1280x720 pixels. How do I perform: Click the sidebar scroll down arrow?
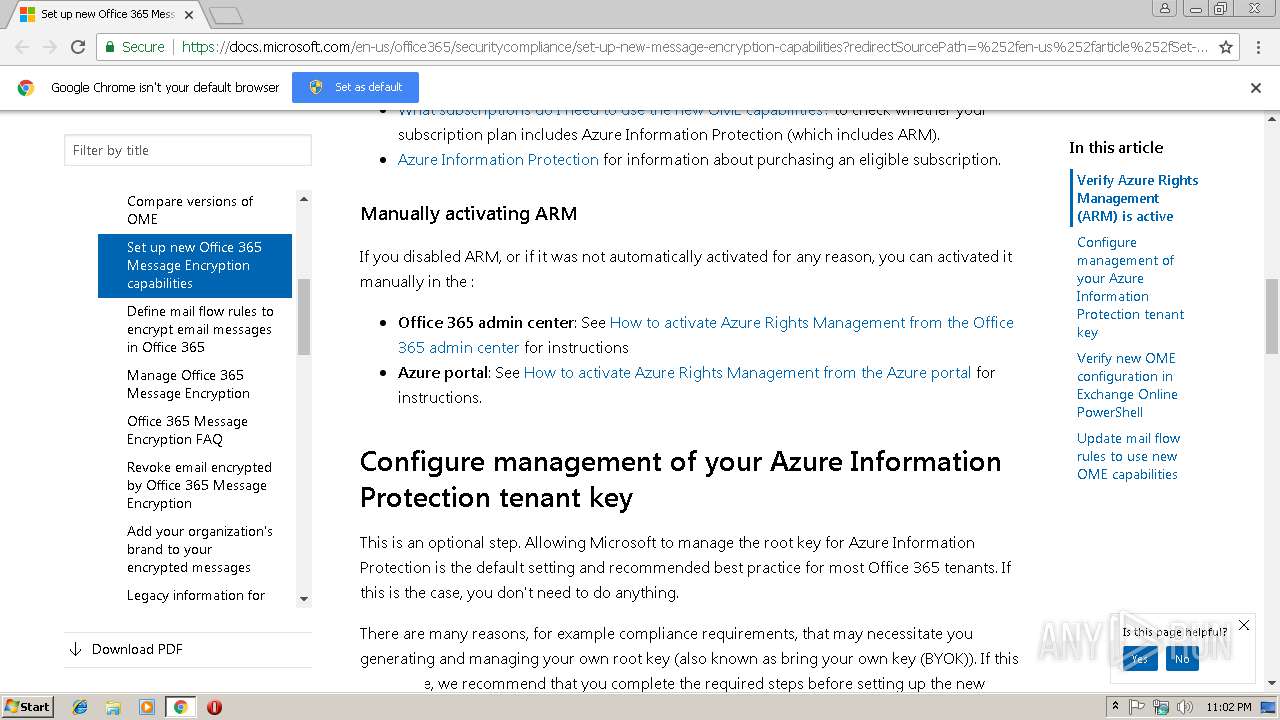pyautogui.click(x=304, y=598)
